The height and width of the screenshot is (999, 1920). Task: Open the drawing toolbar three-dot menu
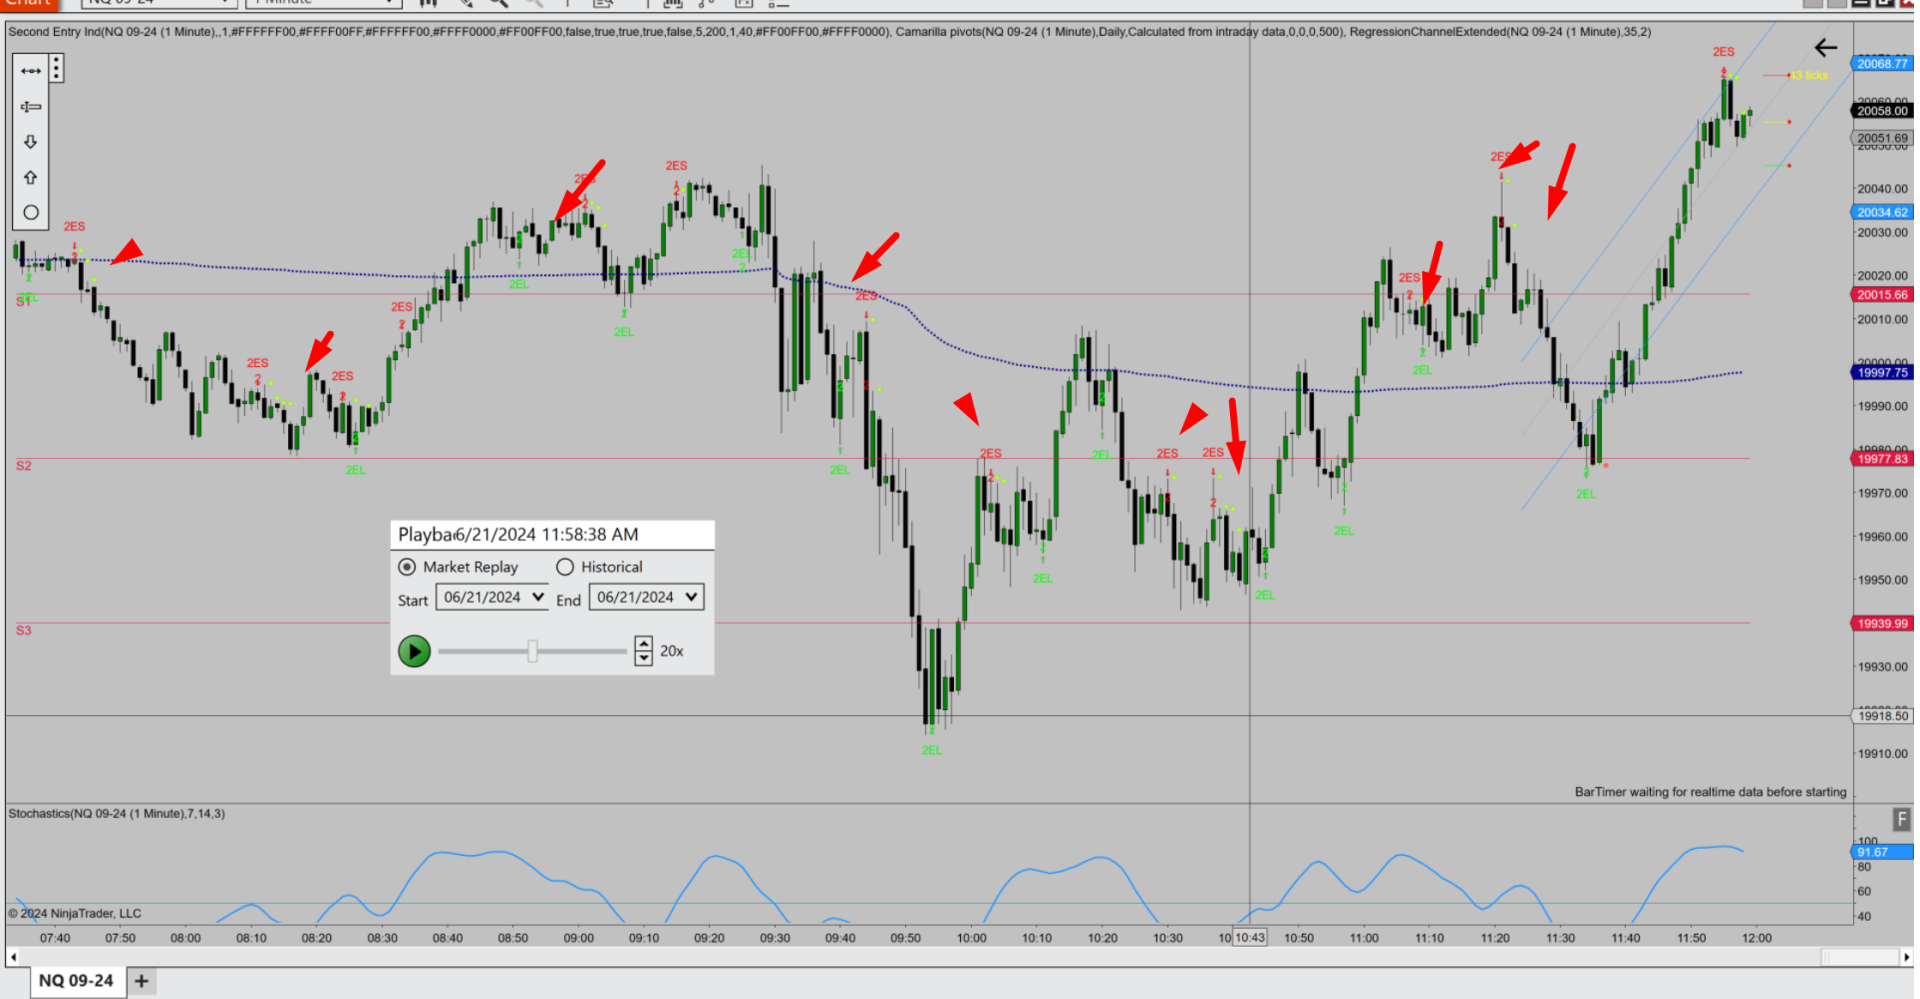pyautogui.click(x=56, y=69)
